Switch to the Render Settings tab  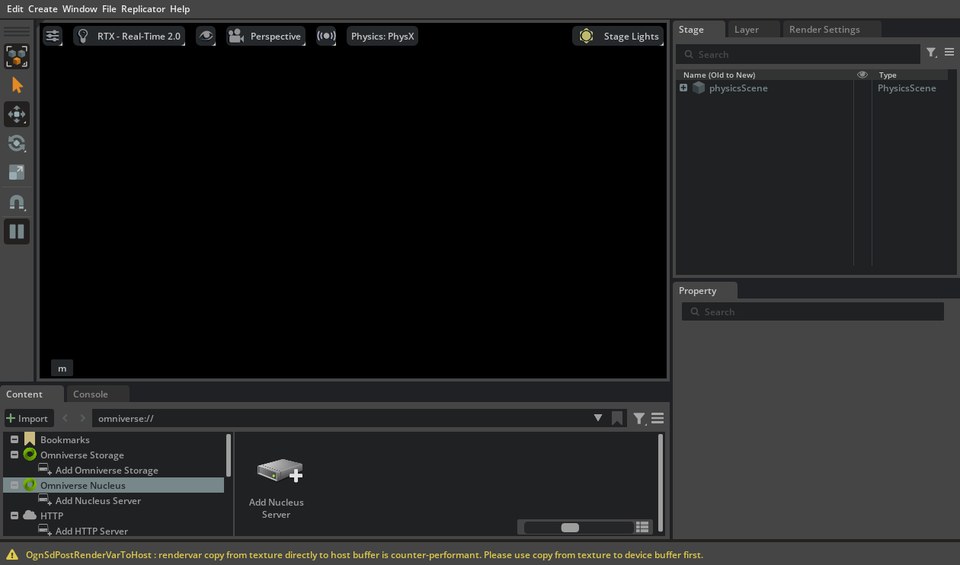pos(831,29)
